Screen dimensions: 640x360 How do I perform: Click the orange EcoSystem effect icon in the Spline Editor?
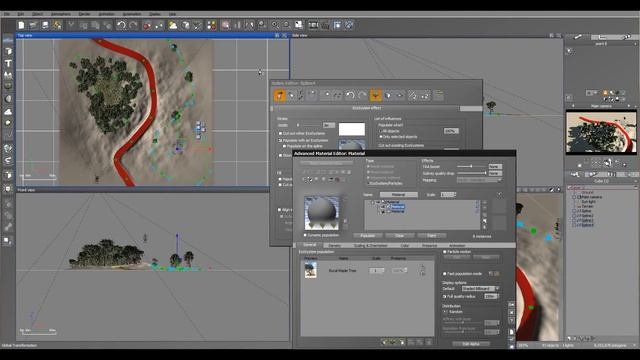point(376,96)
